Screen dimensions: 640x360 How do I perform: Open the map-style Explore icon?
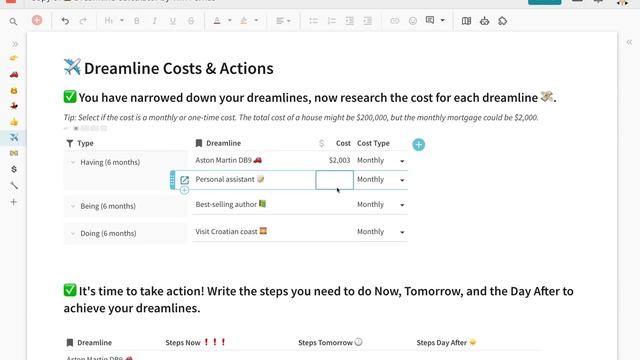pos(467,21)
